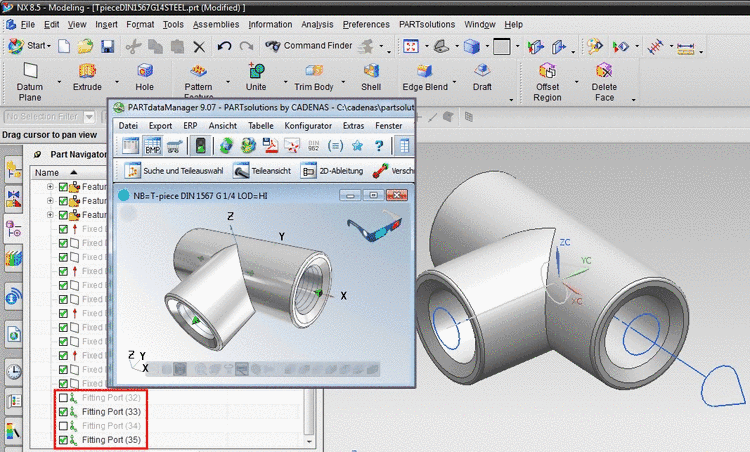
Task: Click the Edge Blend tool
Action: click(x=425, y=77)
